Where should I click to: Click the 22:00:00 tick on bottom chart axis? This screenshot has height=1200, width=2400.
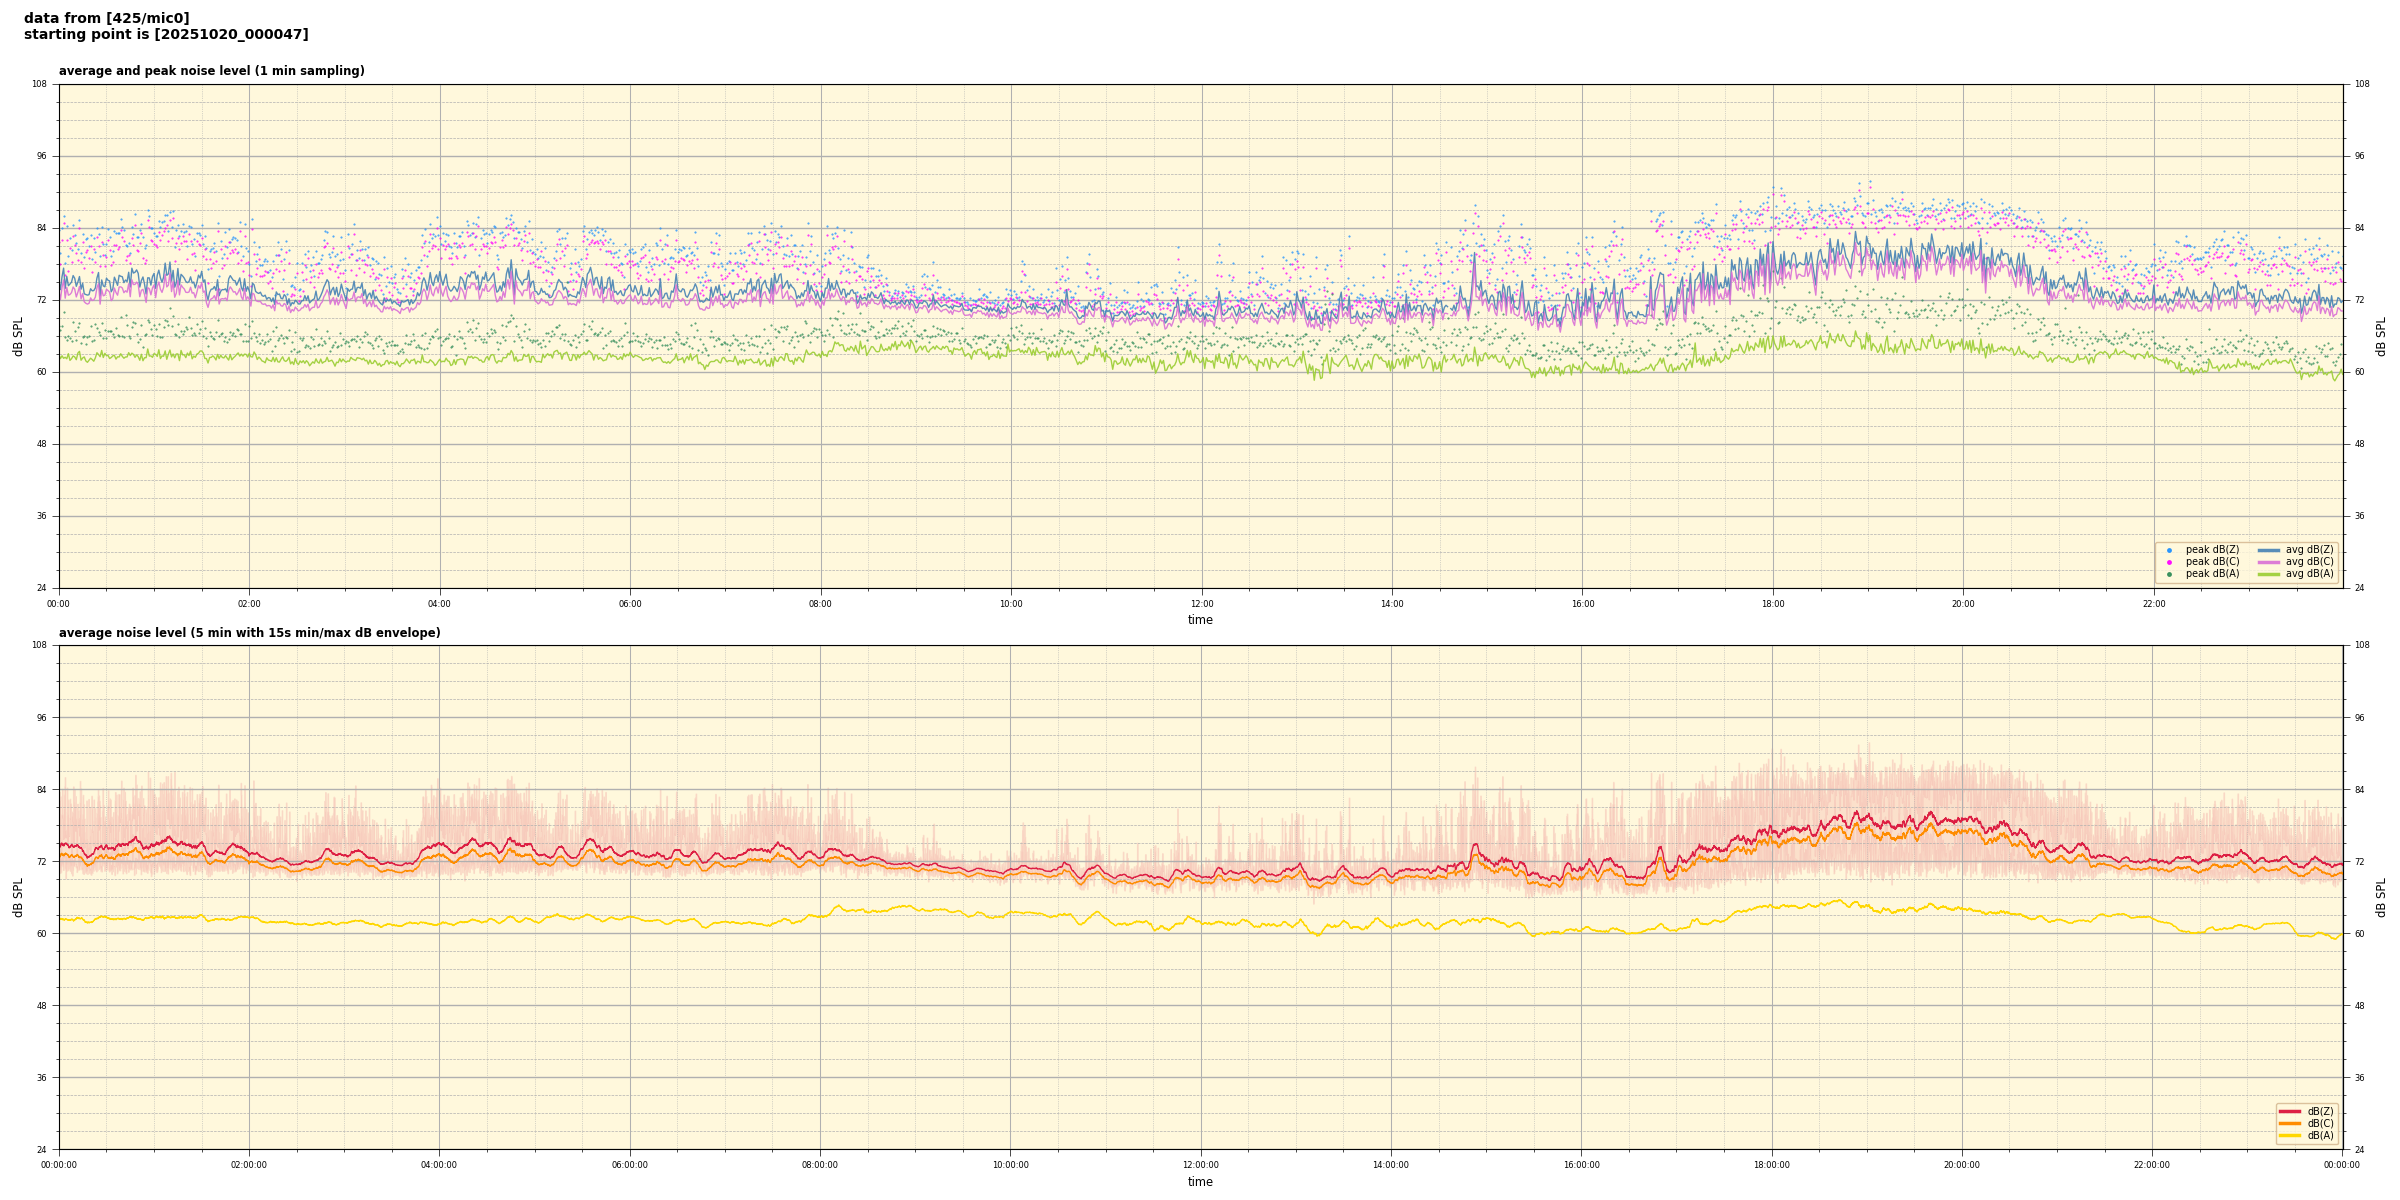tap(2152, 1165)
